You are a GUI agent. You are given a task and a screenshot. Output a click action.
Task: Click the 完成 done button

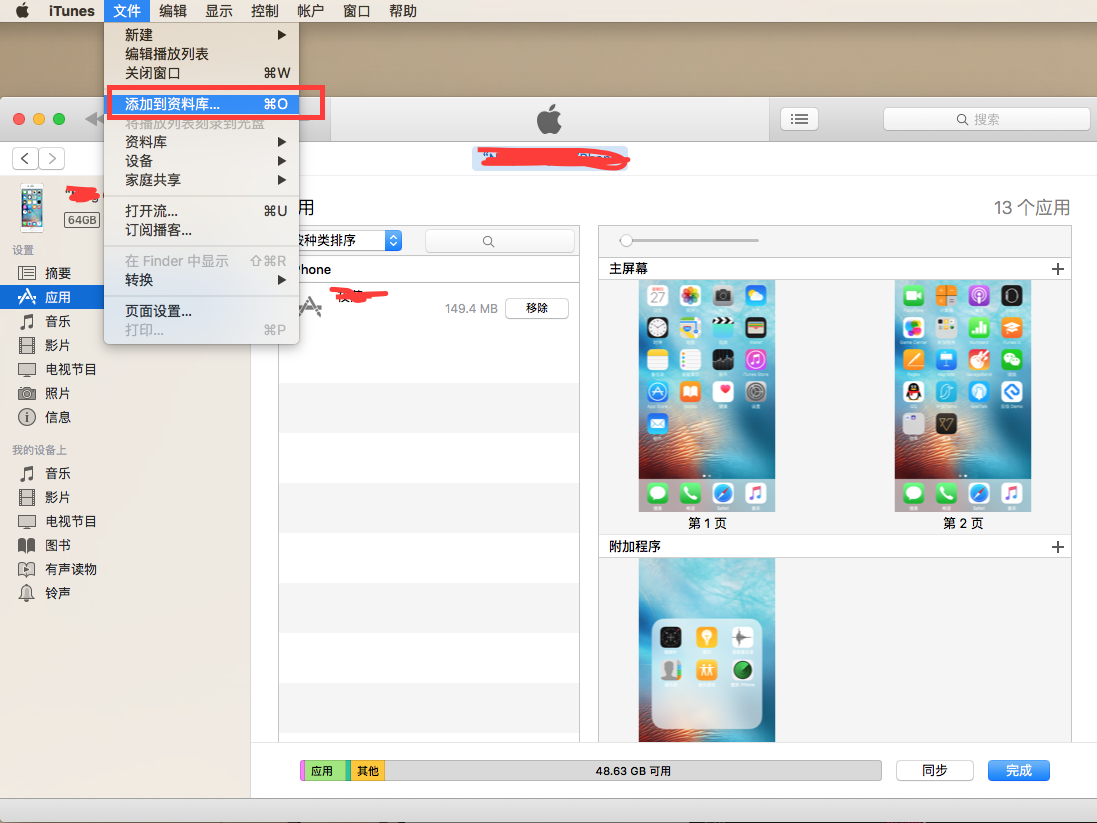tap(1019, 771)
